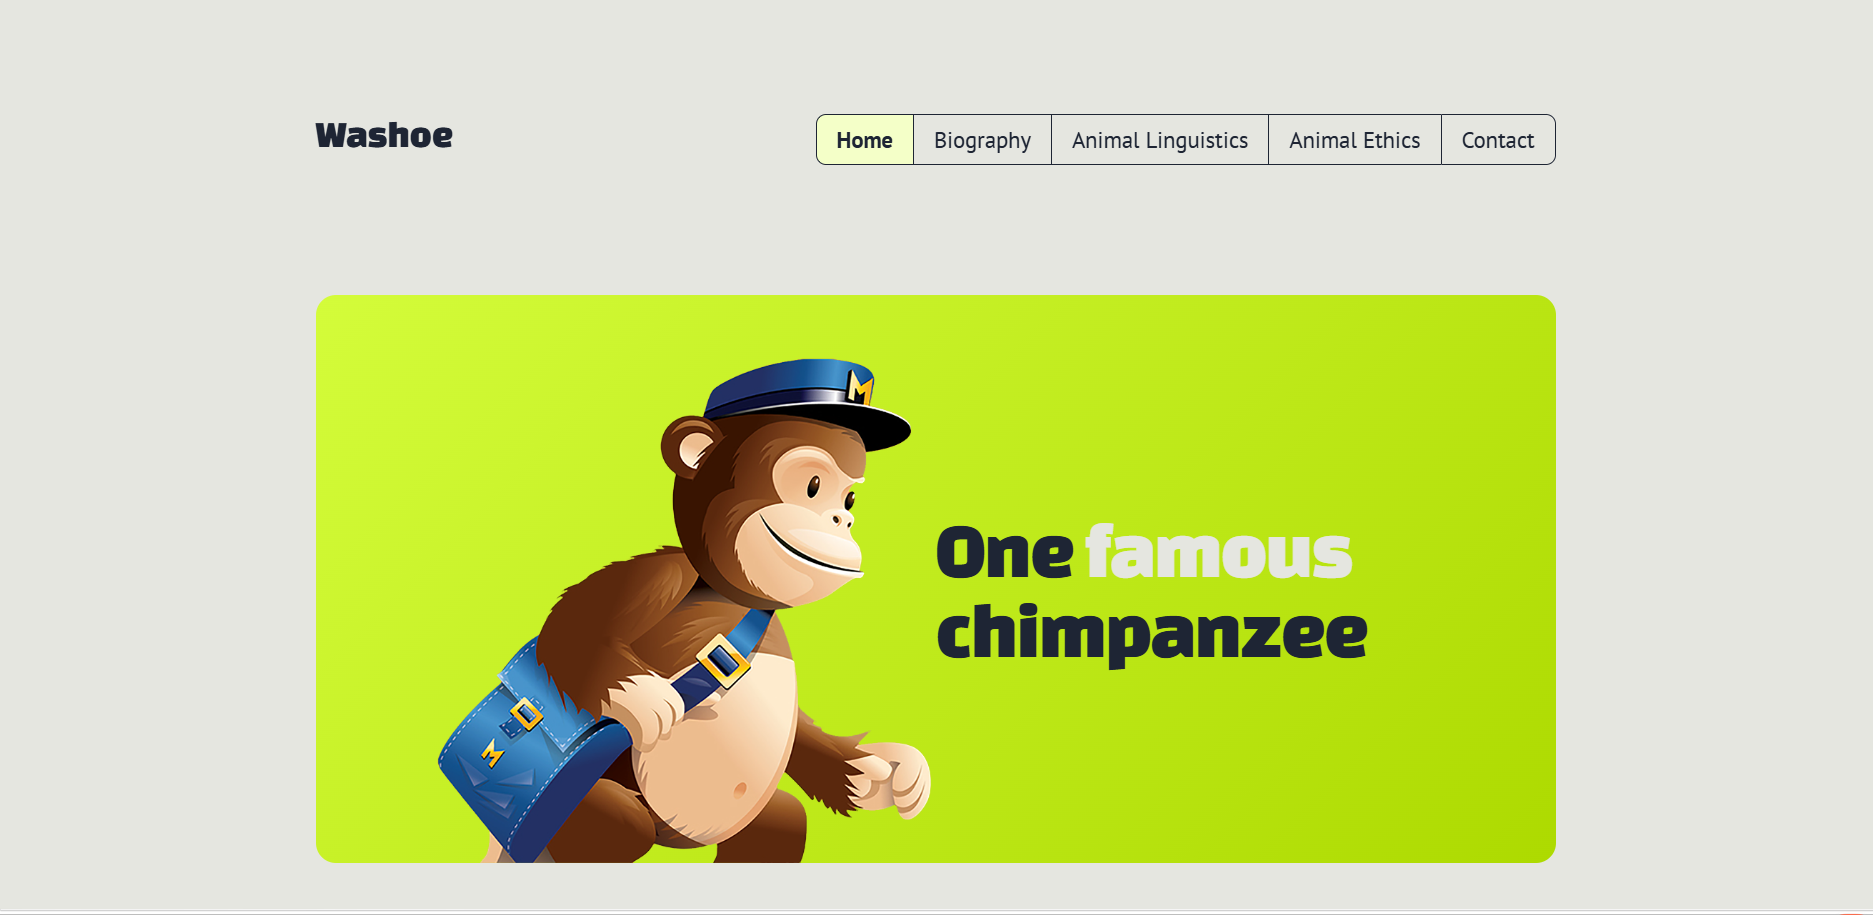Click the chimp's blue postman cap

point(806,403)
